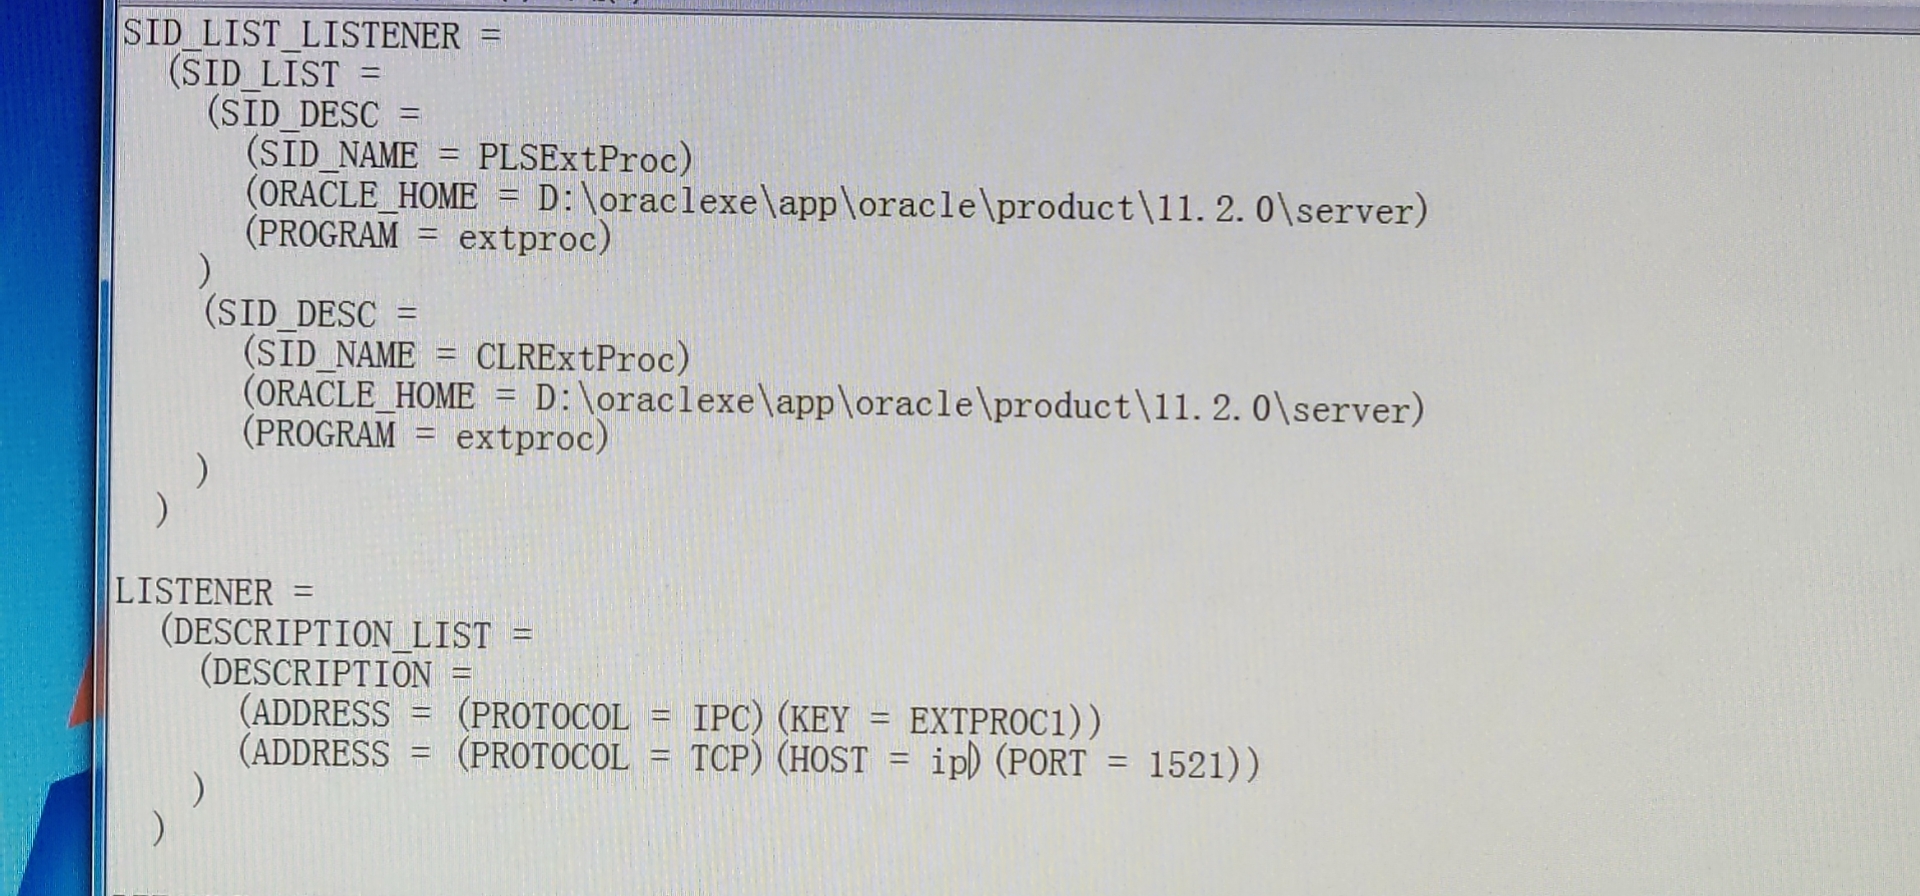Click CLRExtProc in SID_NAME line
The image size is (1920, 896).
click(575, 358)
